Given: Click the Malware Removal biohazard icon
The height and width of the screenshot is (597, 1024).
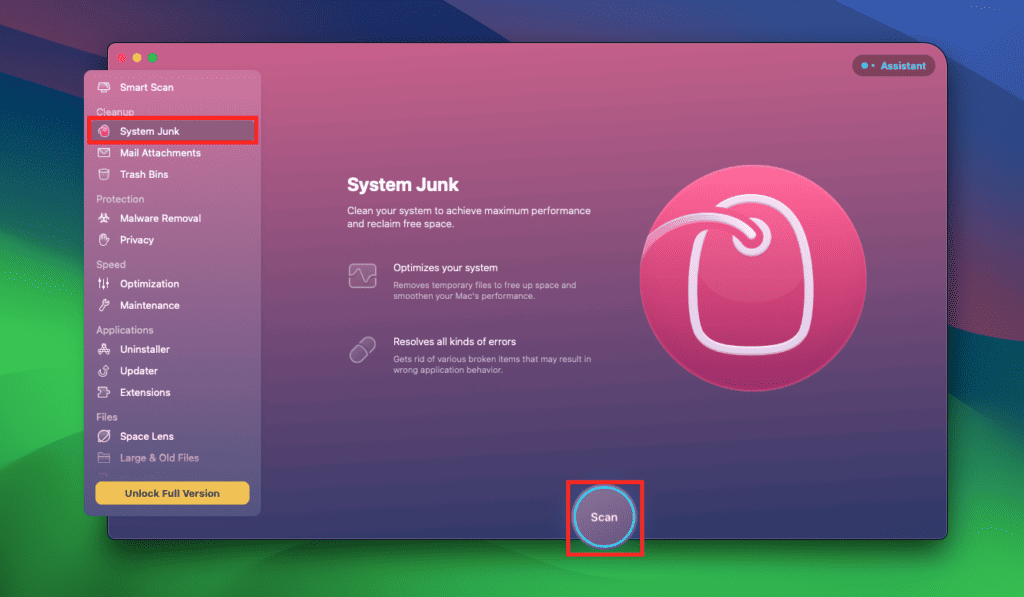Looking at the screenshot, I should [104, 218].
